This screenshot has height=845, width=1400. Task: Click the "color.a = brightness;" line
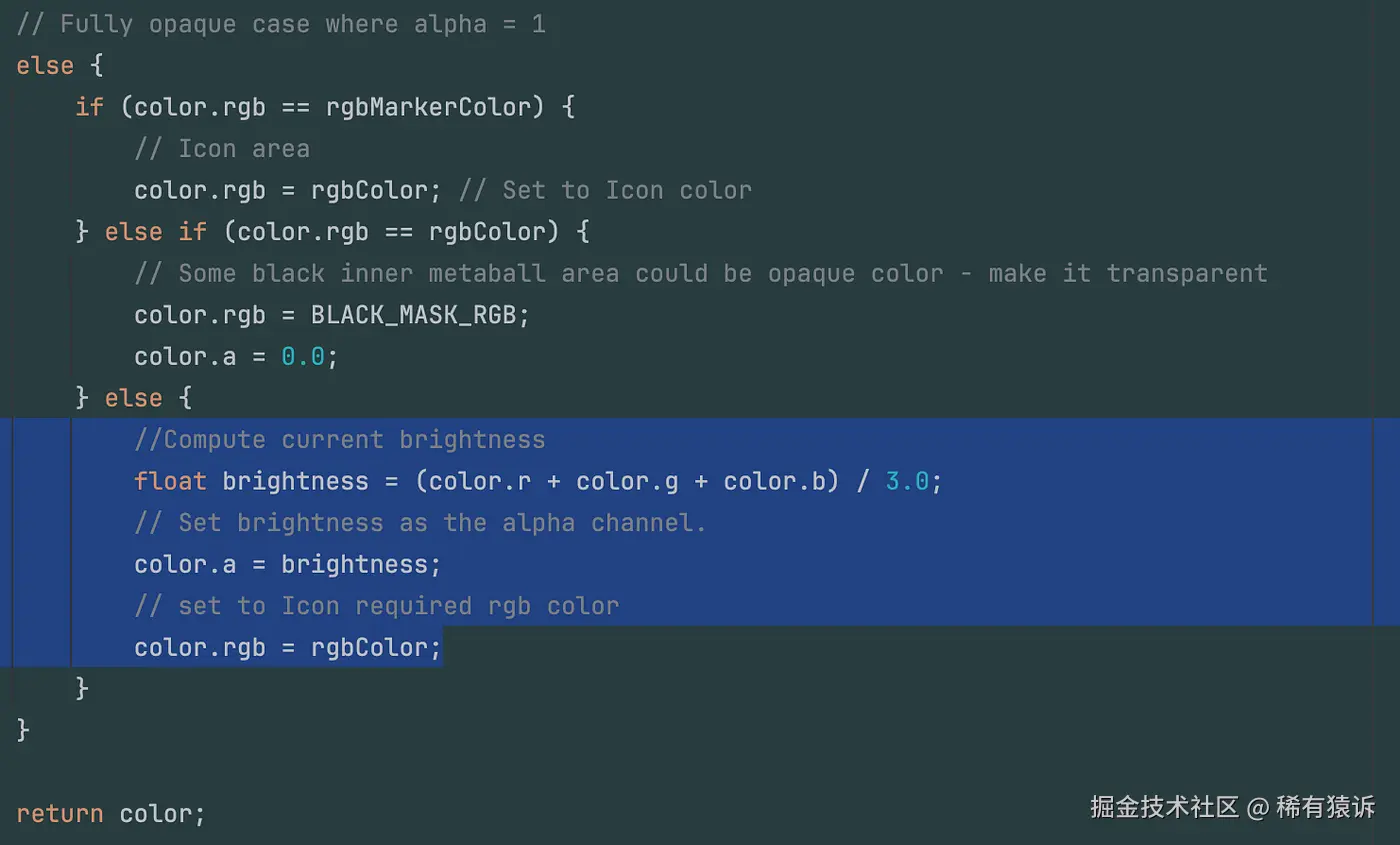pyautogui.click(x=287, y=565)
